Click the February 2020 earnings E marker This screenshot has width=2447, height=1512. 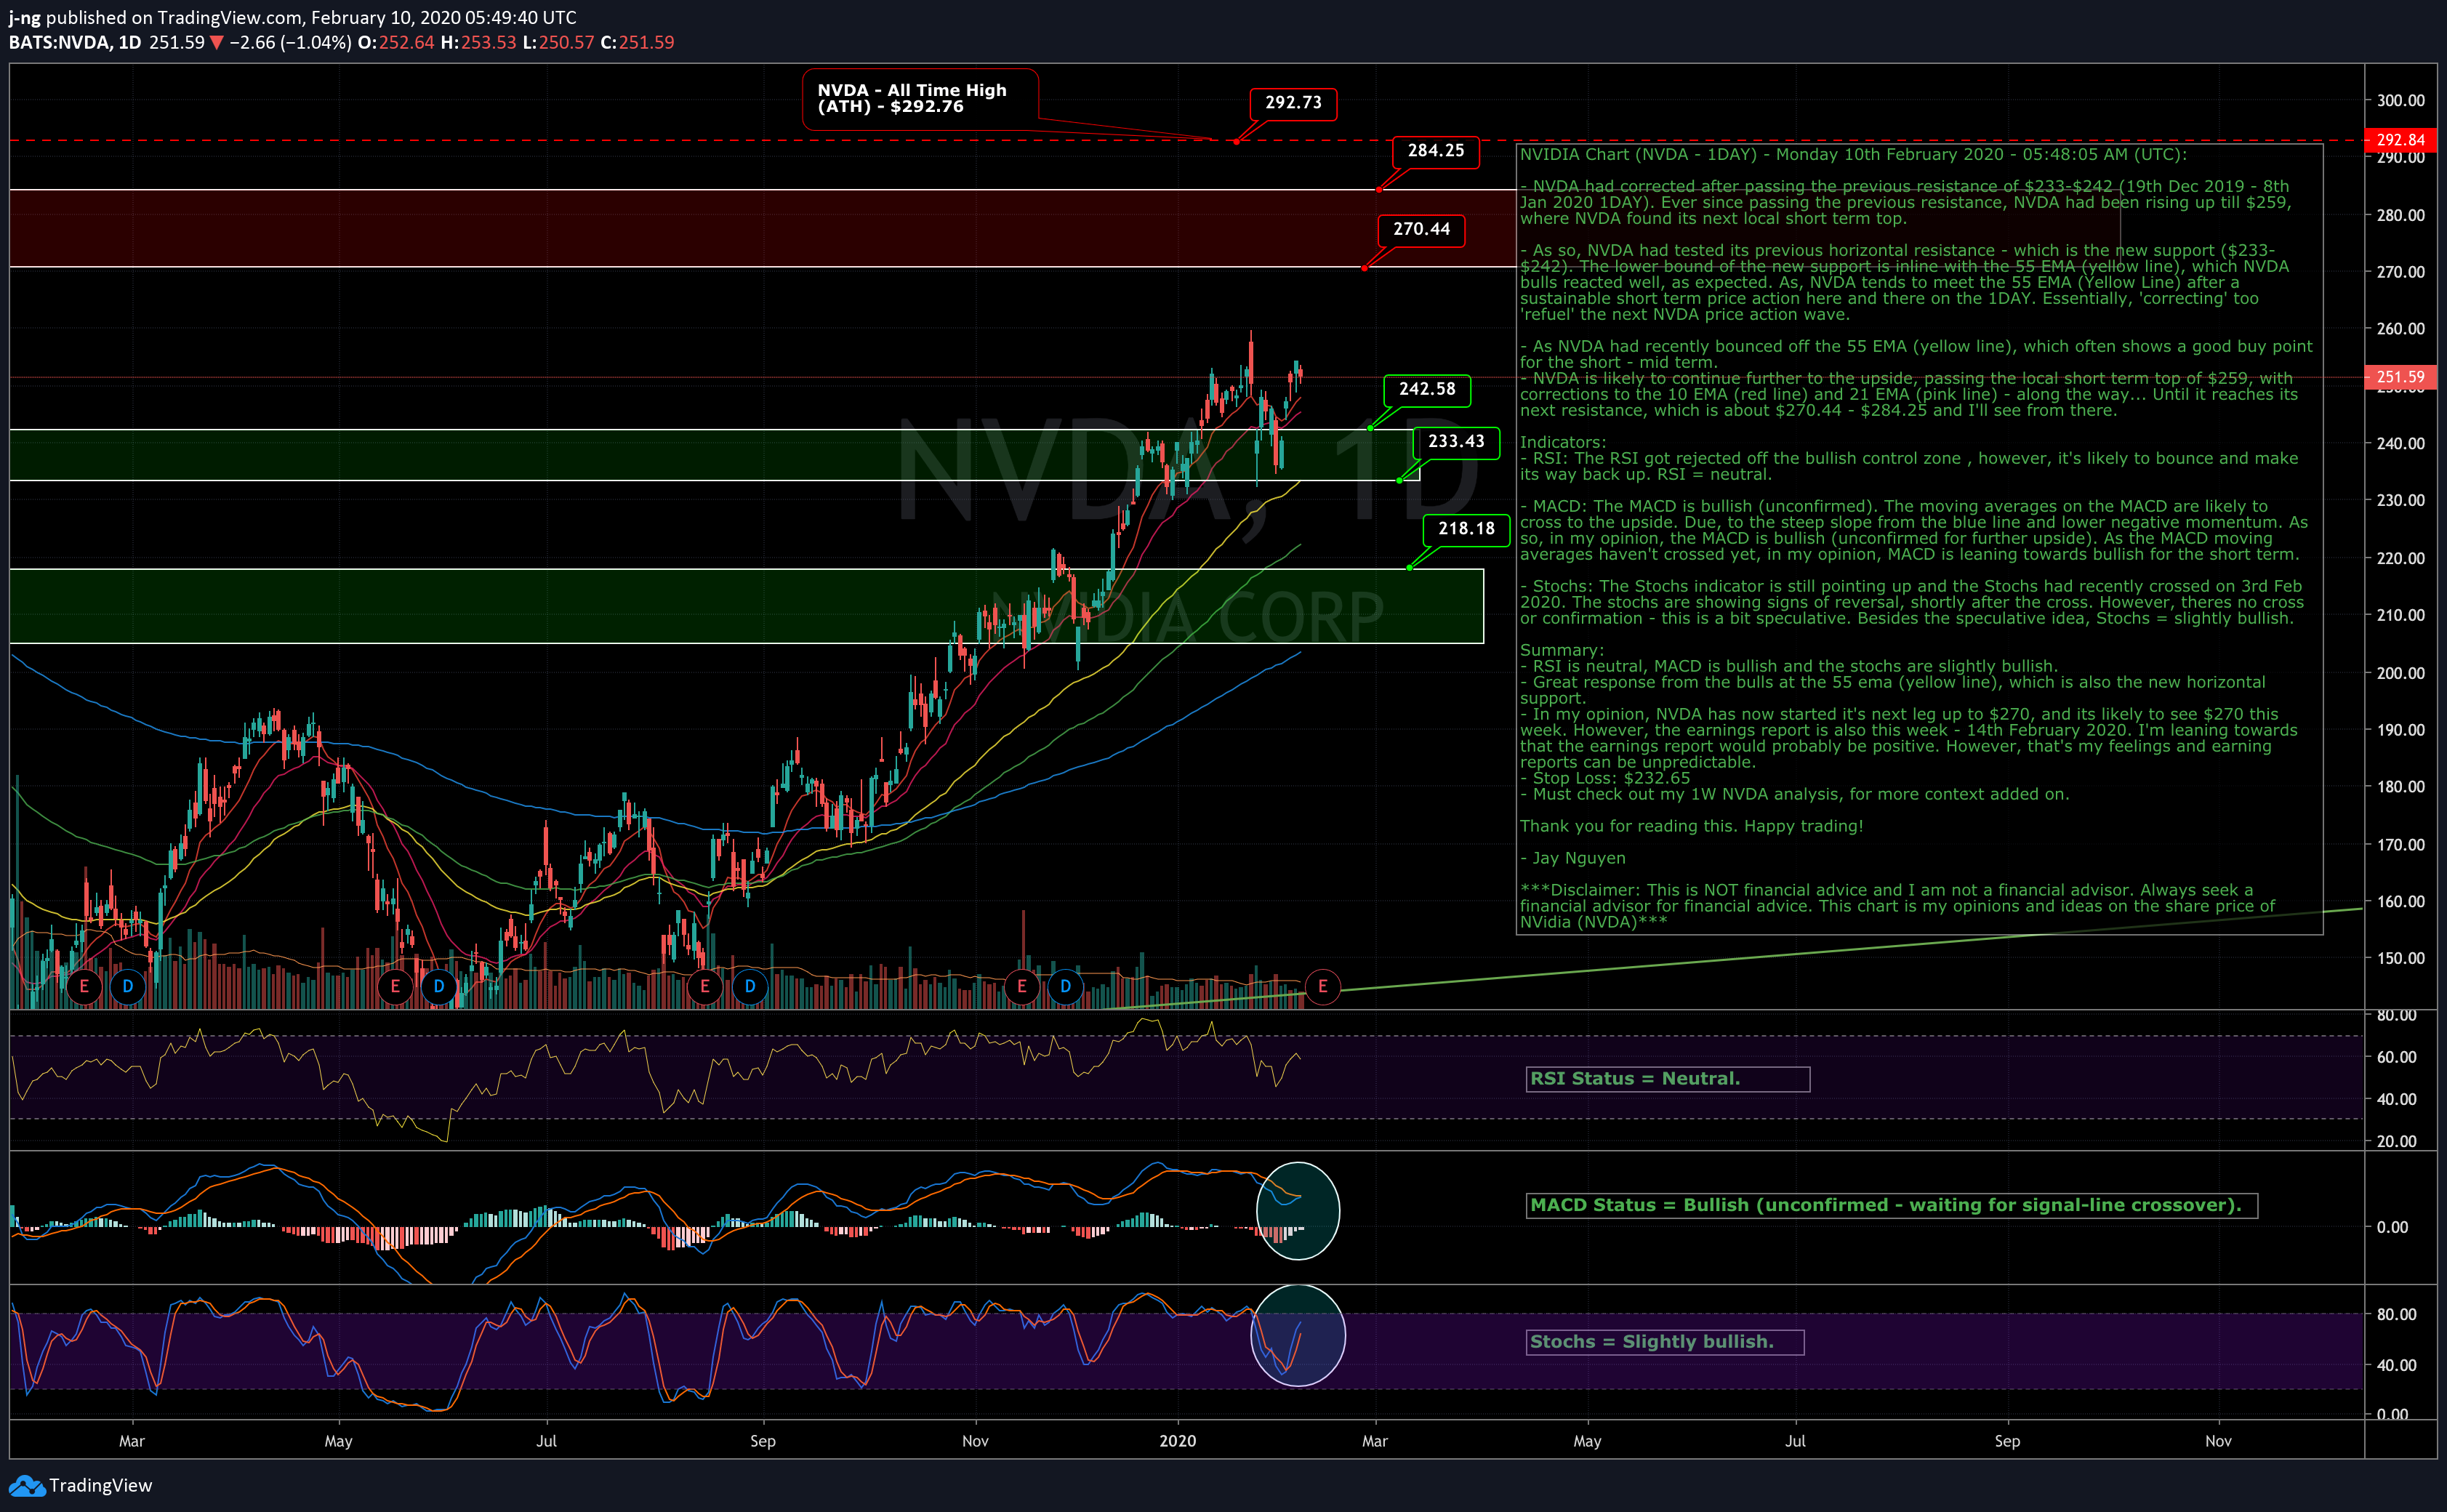1322,987
